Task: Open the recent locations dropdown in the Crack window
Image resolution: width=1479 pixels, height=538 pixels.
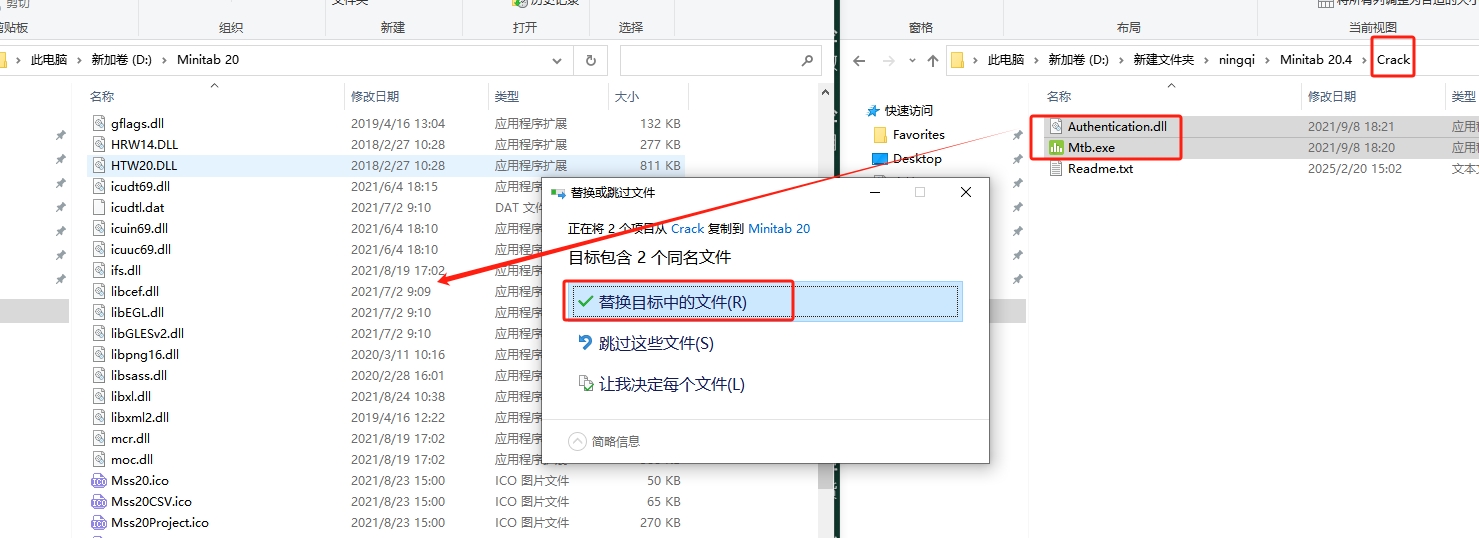Action: pyautogui.click(x=912, y=60)
